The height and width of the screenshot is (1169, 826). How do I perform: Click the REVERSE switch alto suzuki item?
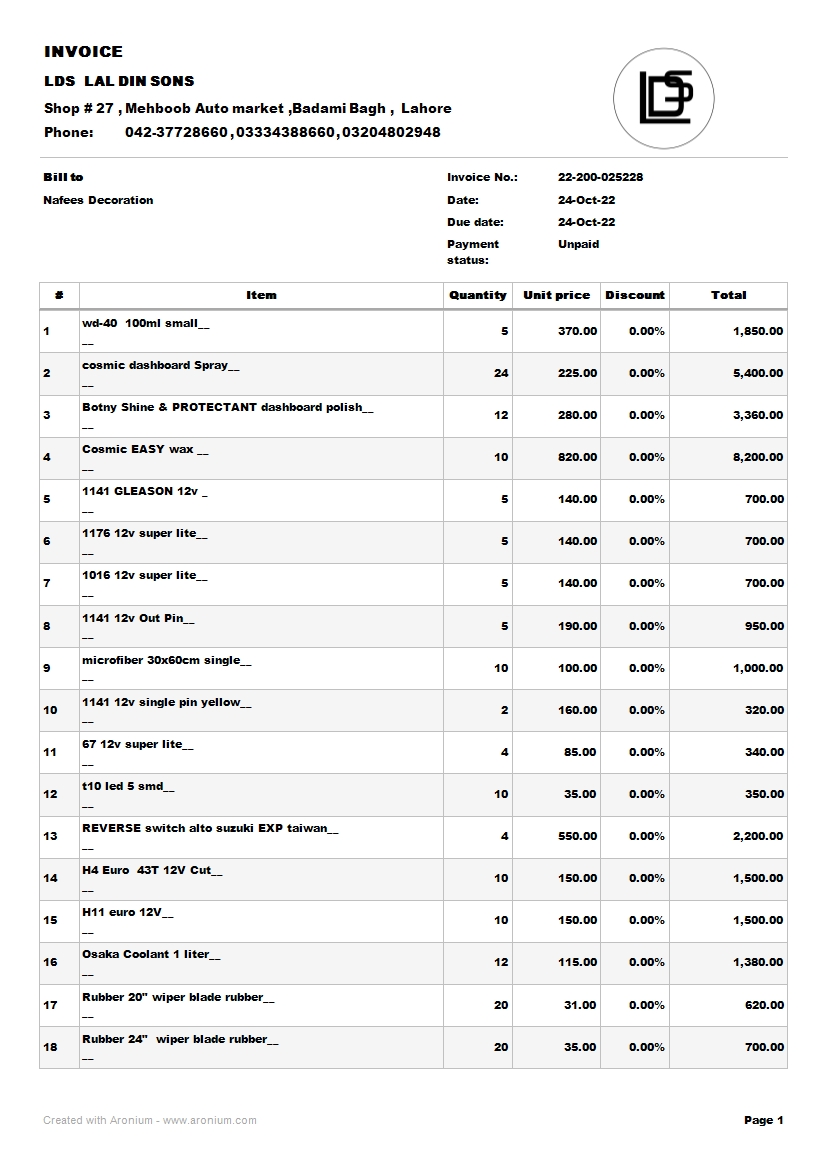[210, 829]
